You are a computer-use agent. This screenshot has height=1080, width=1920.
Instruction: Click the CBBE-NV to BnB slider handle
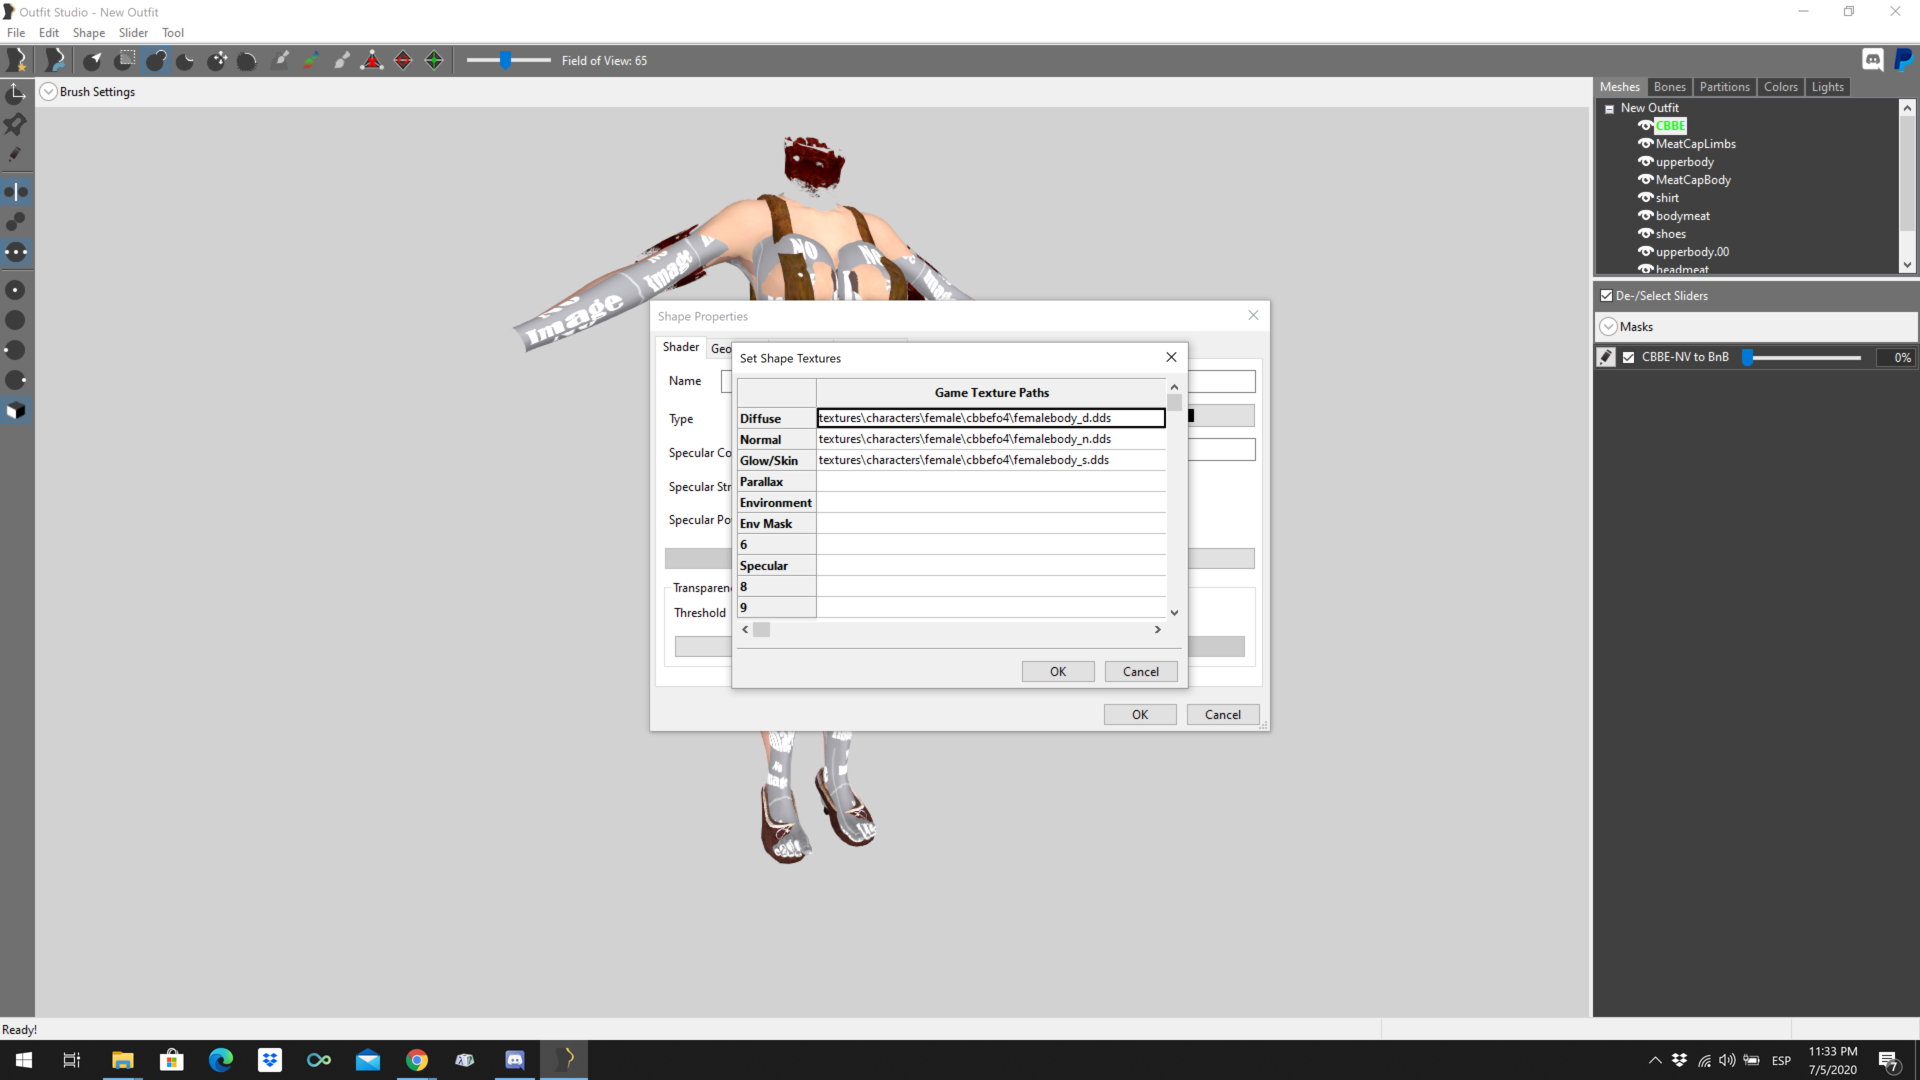[x=1748, y=357]
